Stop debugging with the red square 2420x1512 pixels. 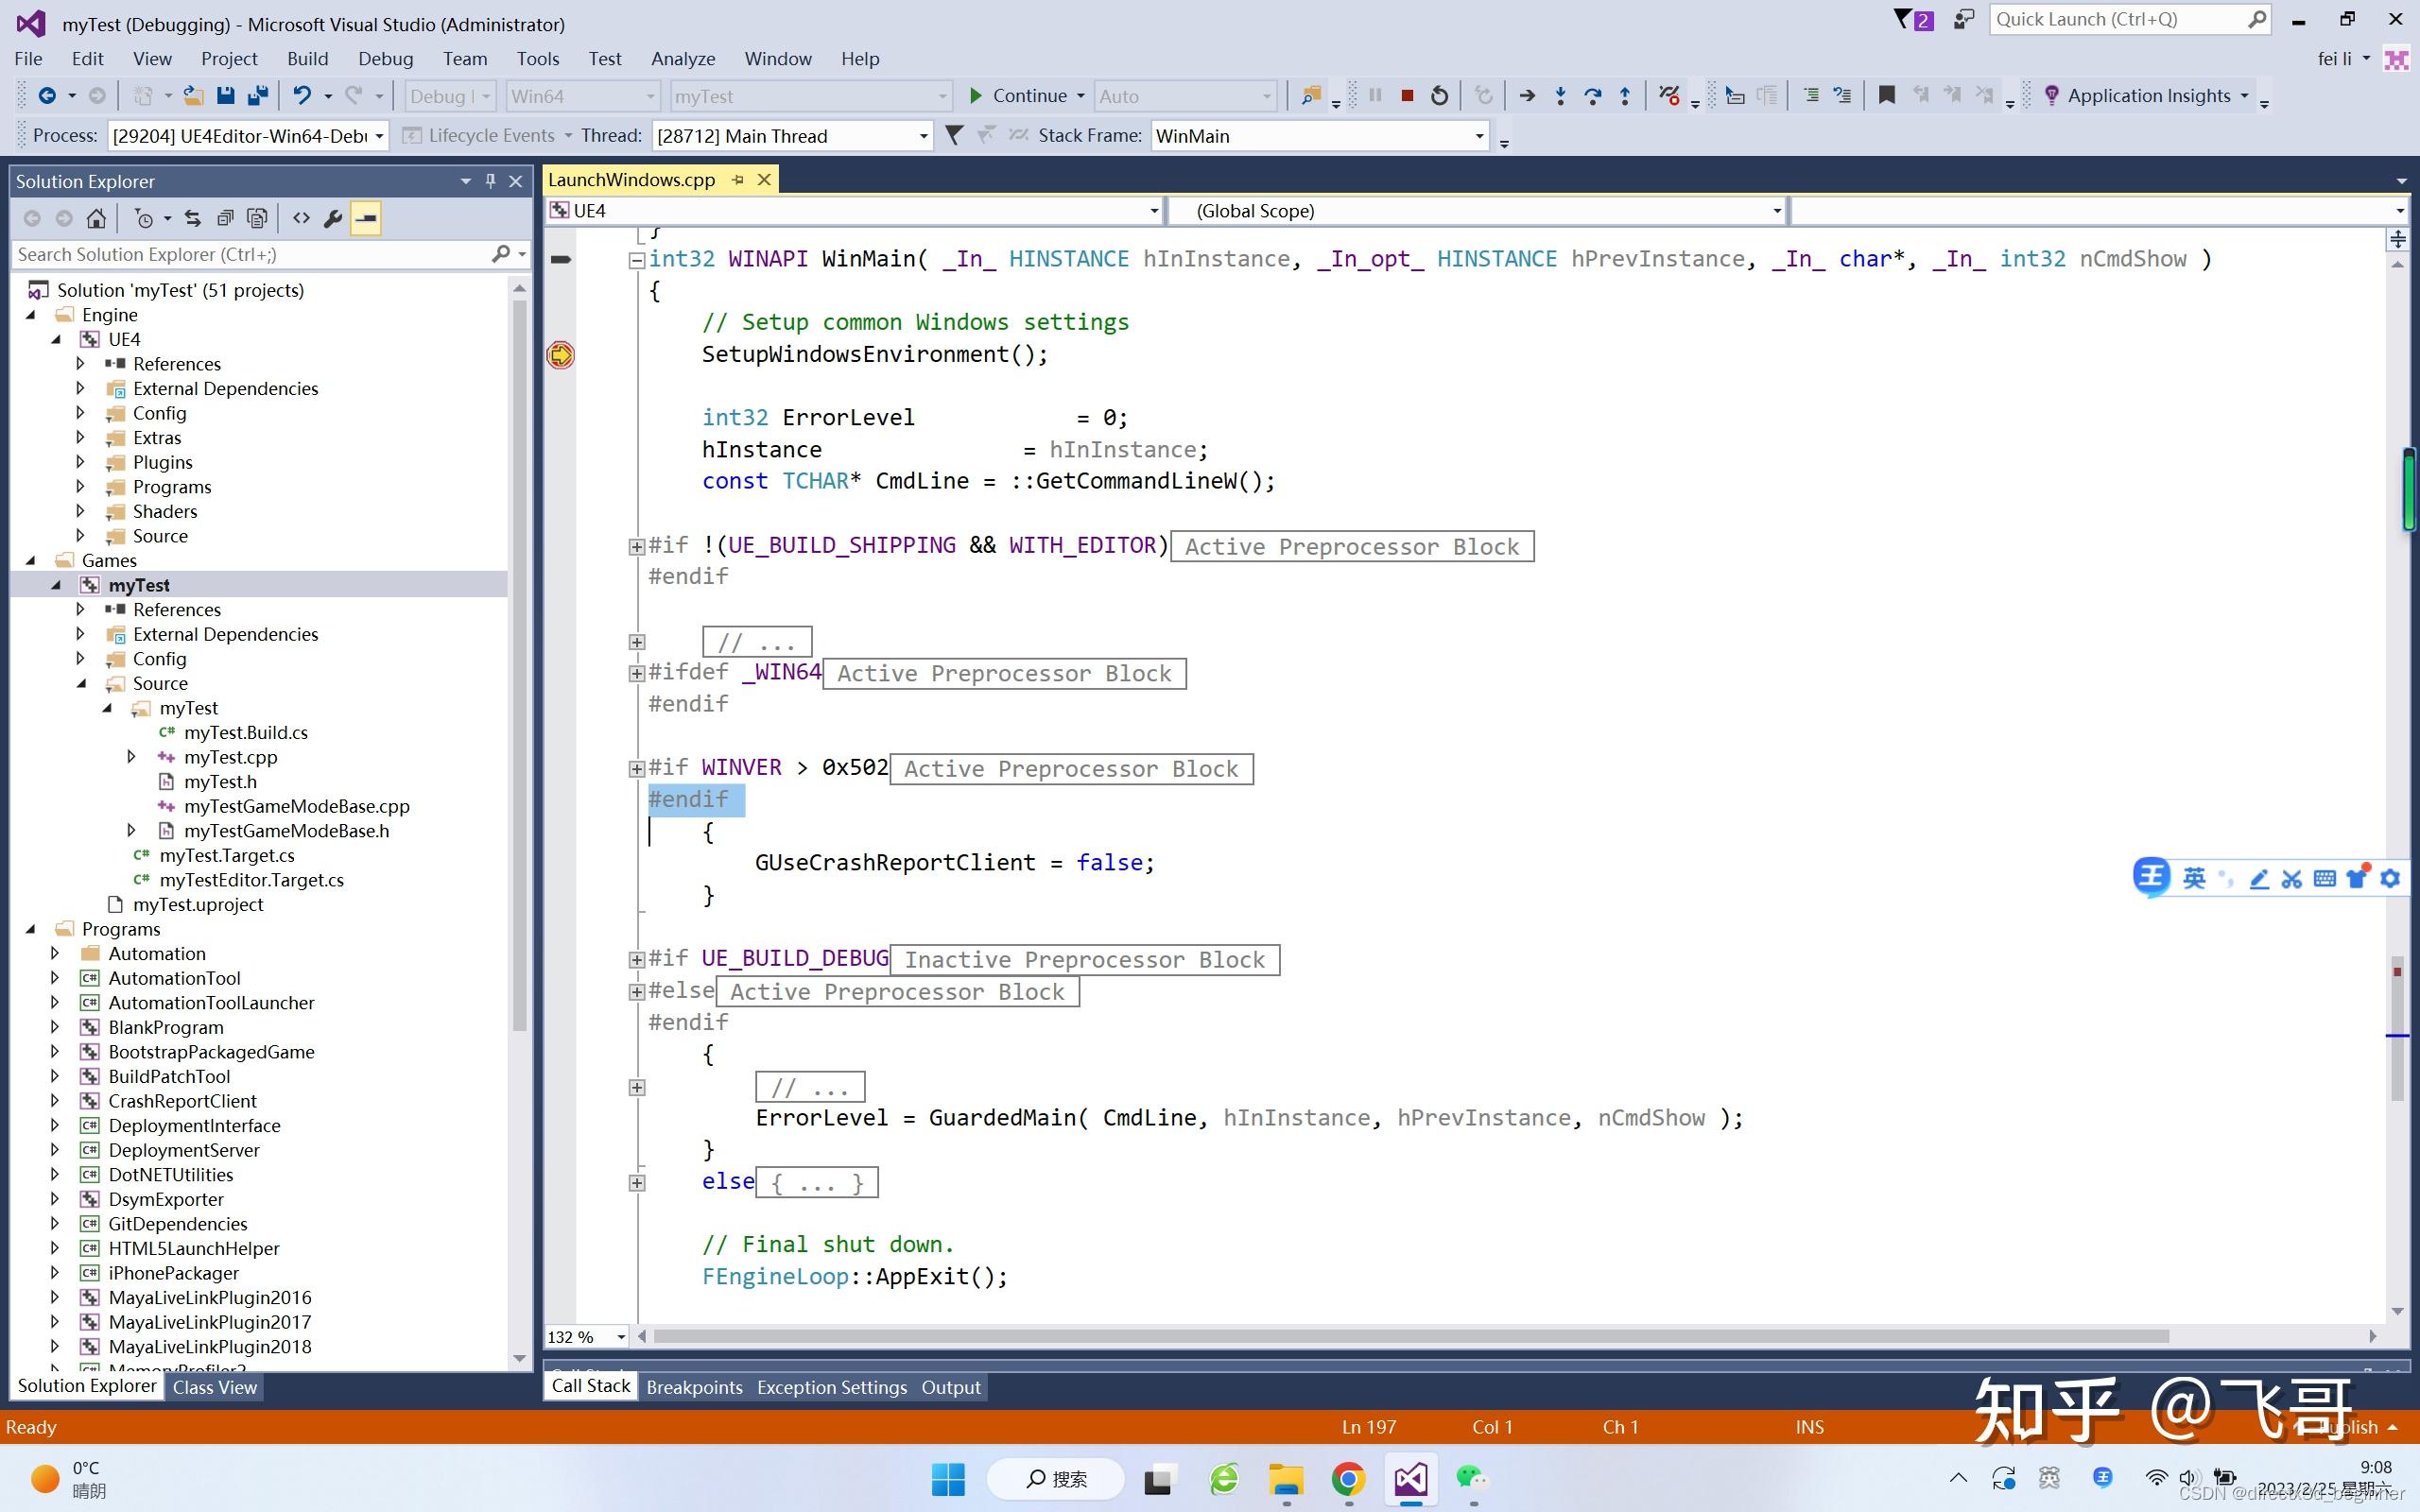coord(1407,96)
